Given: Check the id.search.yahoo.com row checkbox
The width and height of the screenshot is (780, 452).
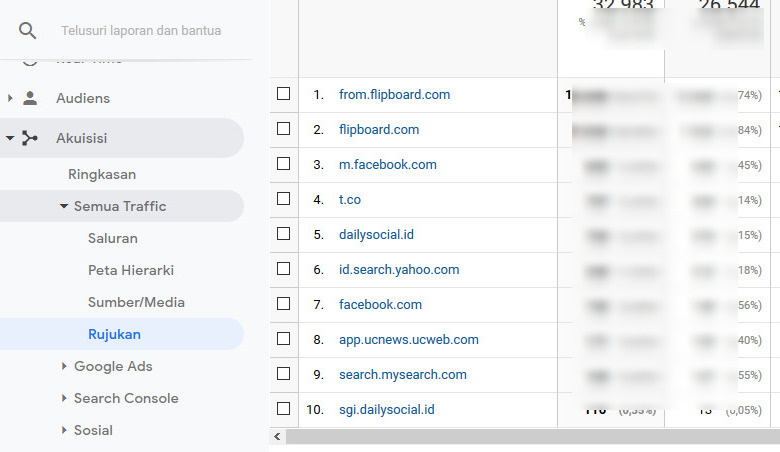Looking at the screenshot, I should pos(284,269).
